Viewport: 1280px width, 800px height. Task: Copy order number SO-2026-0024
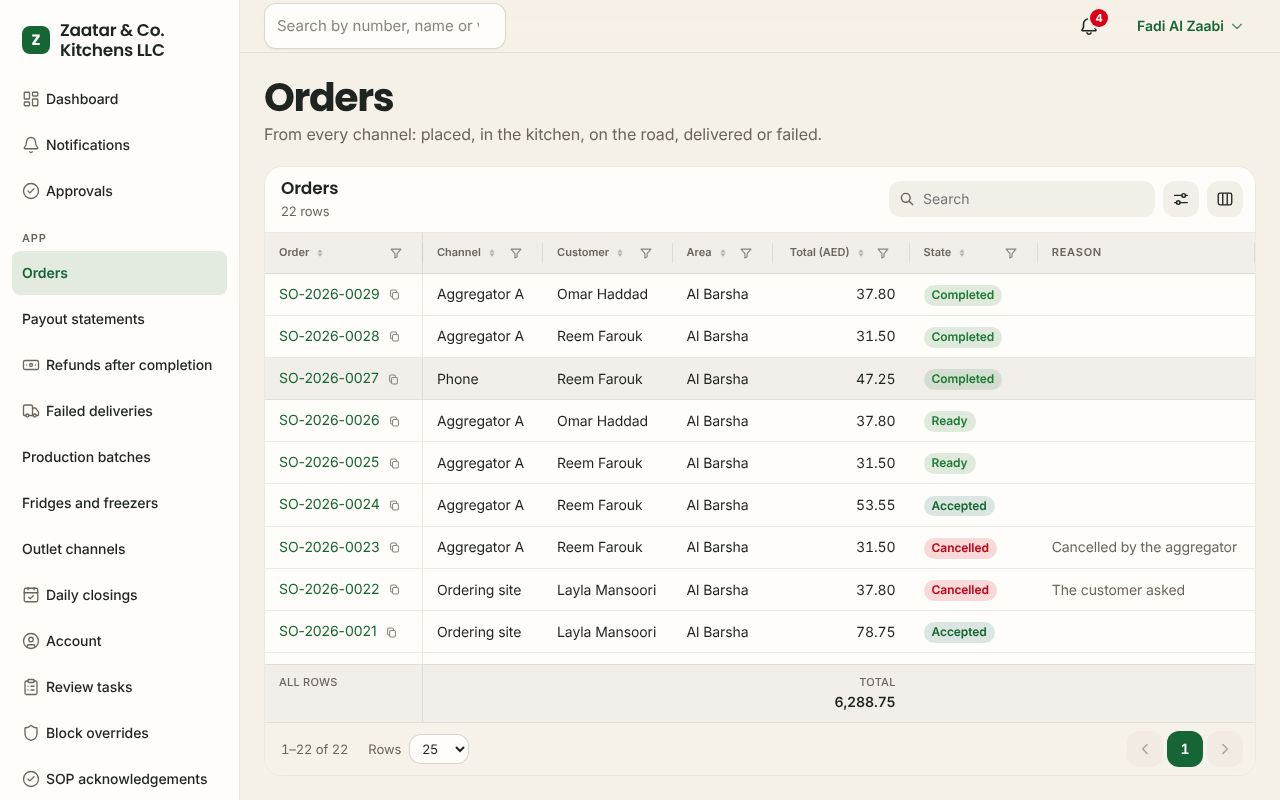(x=394, y=505)
